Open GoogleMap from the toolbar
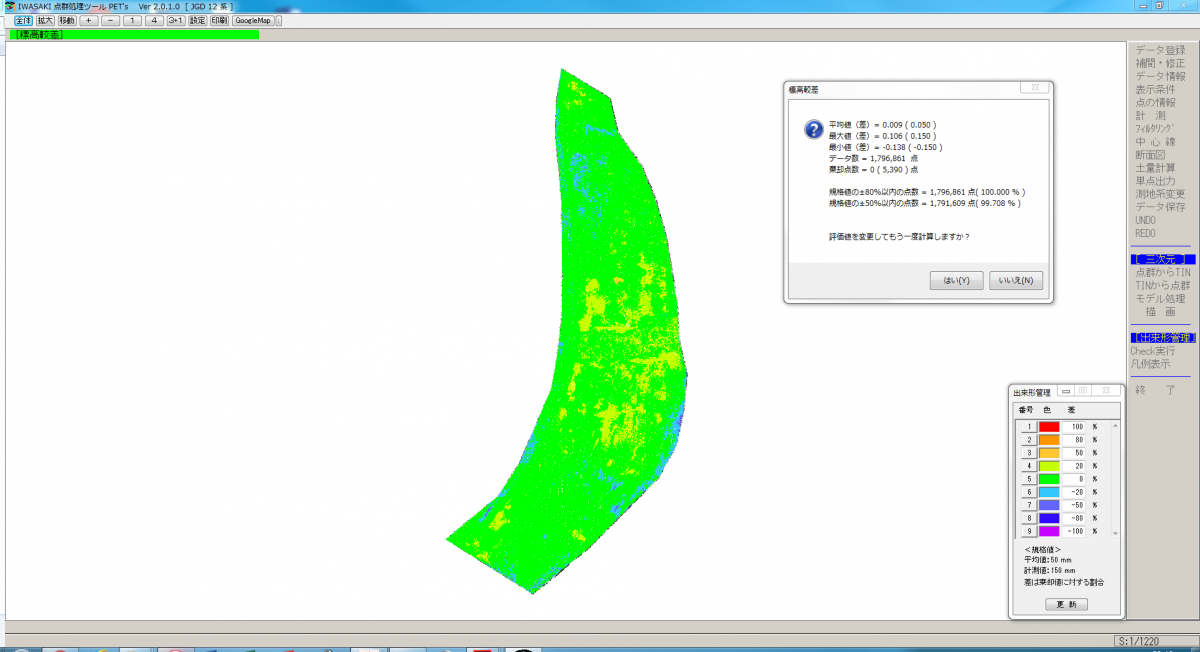 coord(253,20)
